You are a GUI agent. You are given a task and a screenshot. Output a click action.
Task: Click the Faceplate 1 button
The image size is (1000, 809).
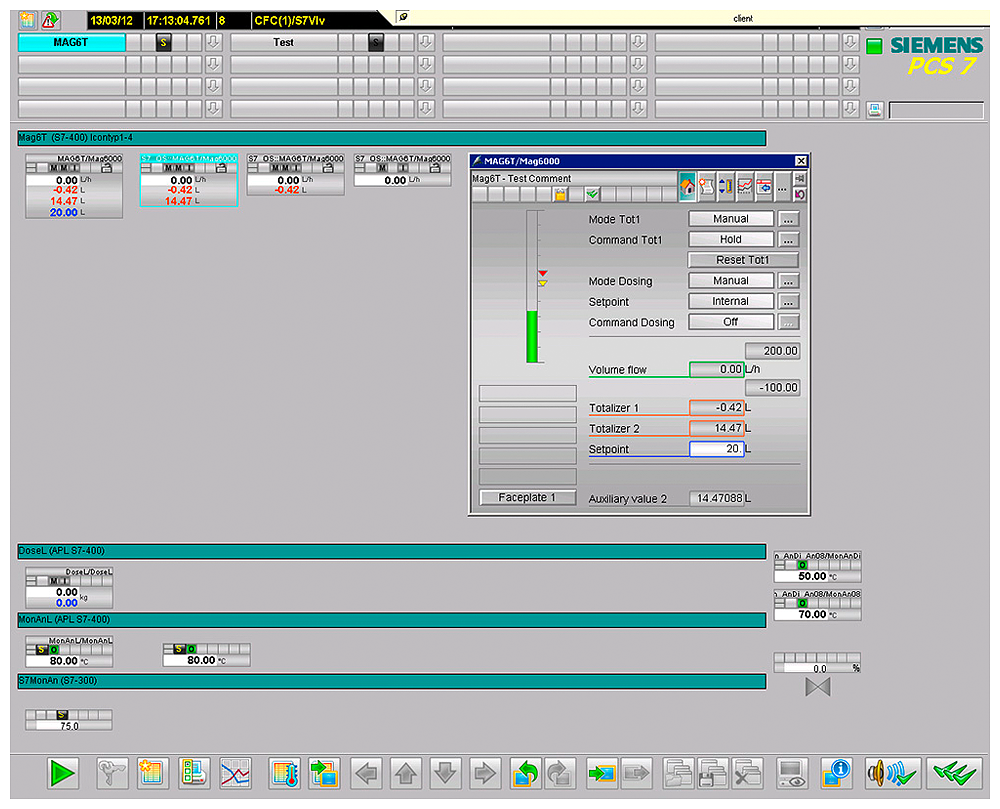(527, 497)
